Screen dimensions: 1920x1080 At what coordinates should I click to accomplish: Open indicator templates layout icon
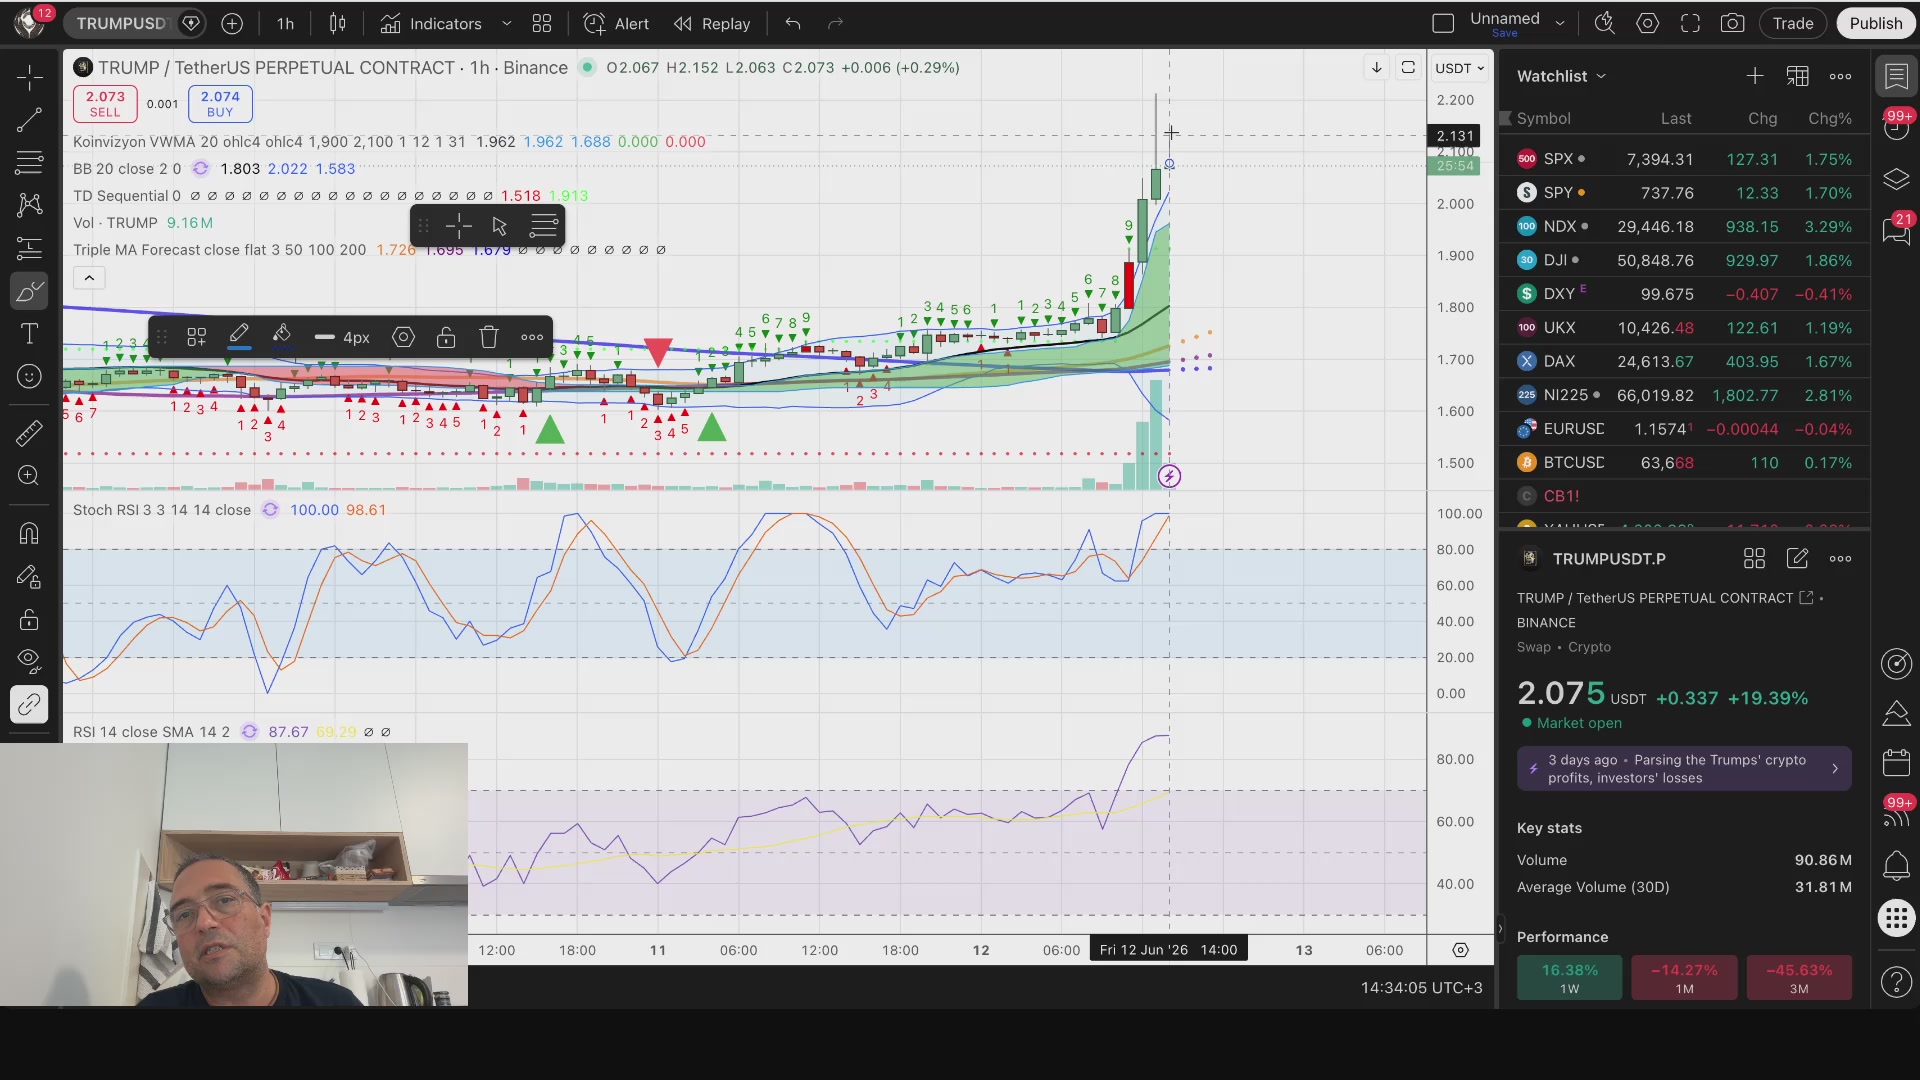(x=541, y=23)
